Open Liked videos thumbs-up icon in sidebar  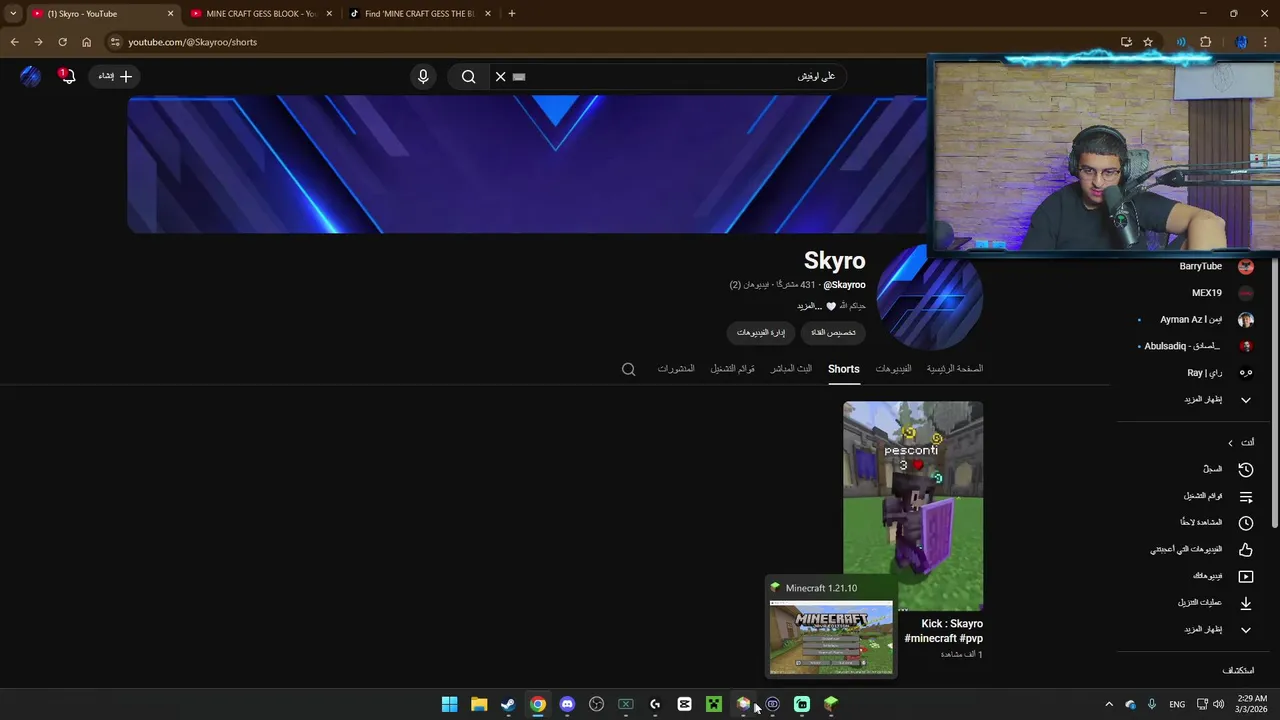tap(1246, 549)
